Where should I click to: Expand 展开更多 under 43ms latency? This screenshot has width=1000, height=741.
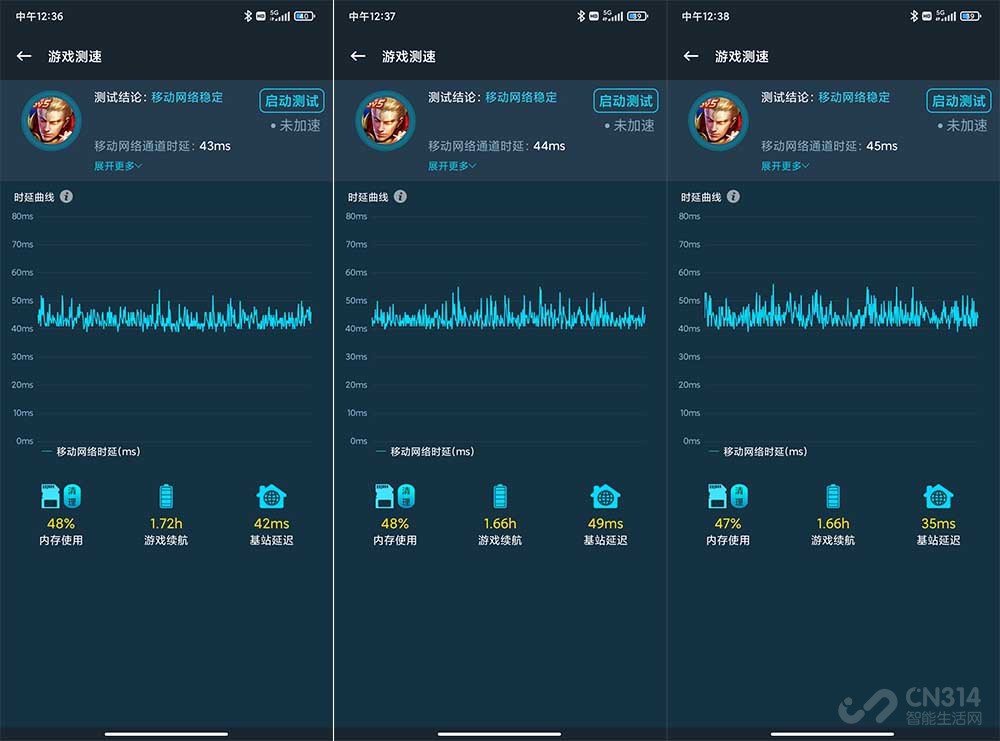[118, 166]
